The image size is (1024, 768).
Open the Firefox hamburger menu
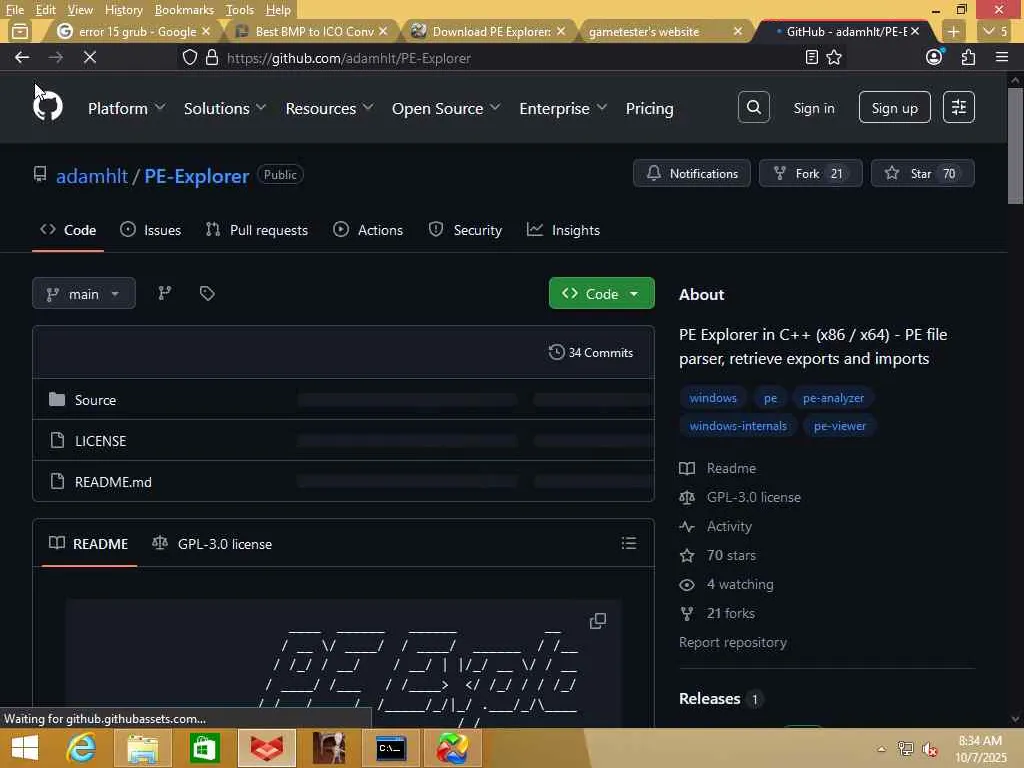pos(1002,57)
